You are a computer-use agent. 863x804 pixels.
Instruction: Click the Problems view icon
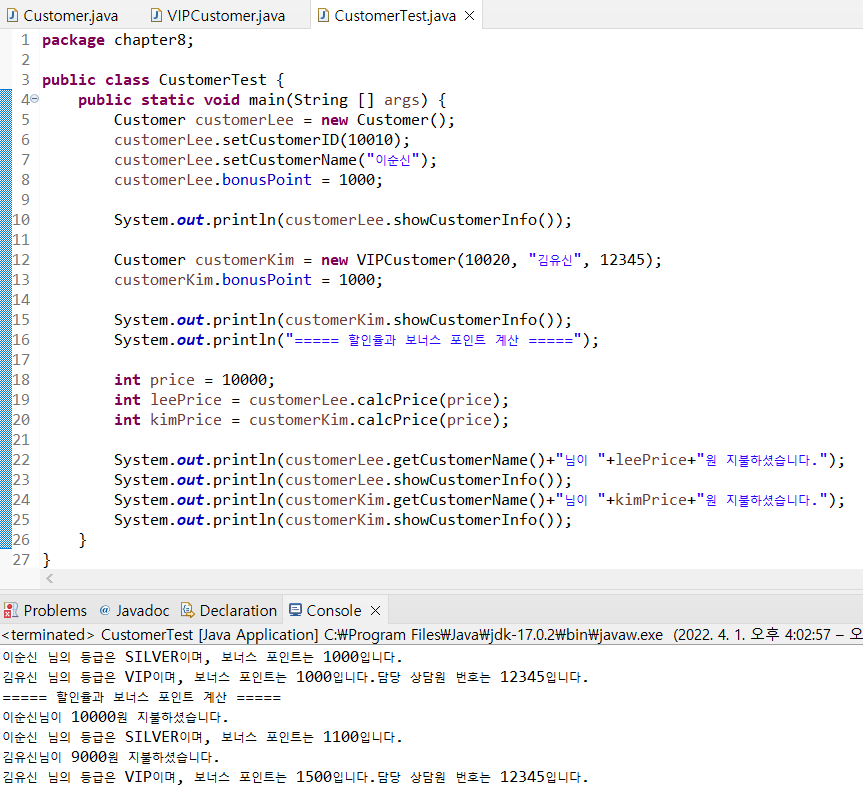point(11,610)
